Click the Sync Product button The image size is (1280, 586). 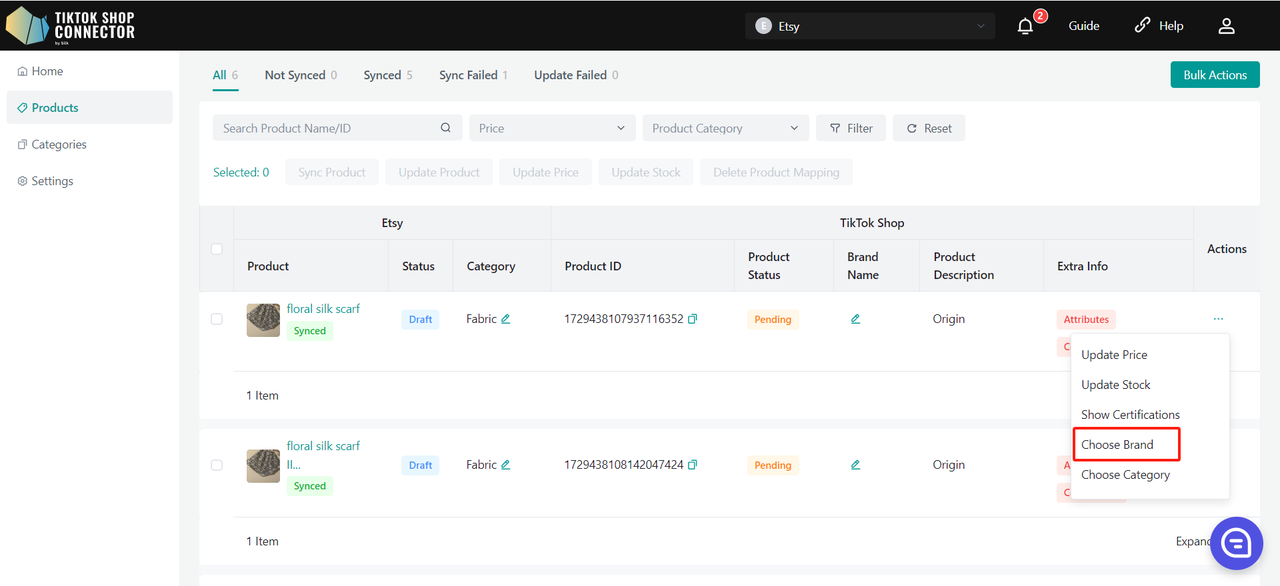[x=332, y=172]
